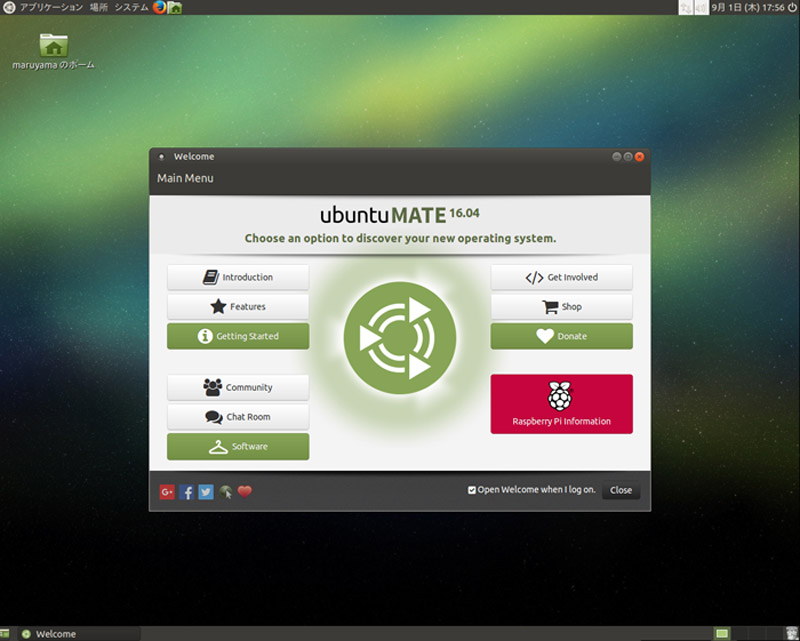Click the date and time clock

[x=748, y=8]
